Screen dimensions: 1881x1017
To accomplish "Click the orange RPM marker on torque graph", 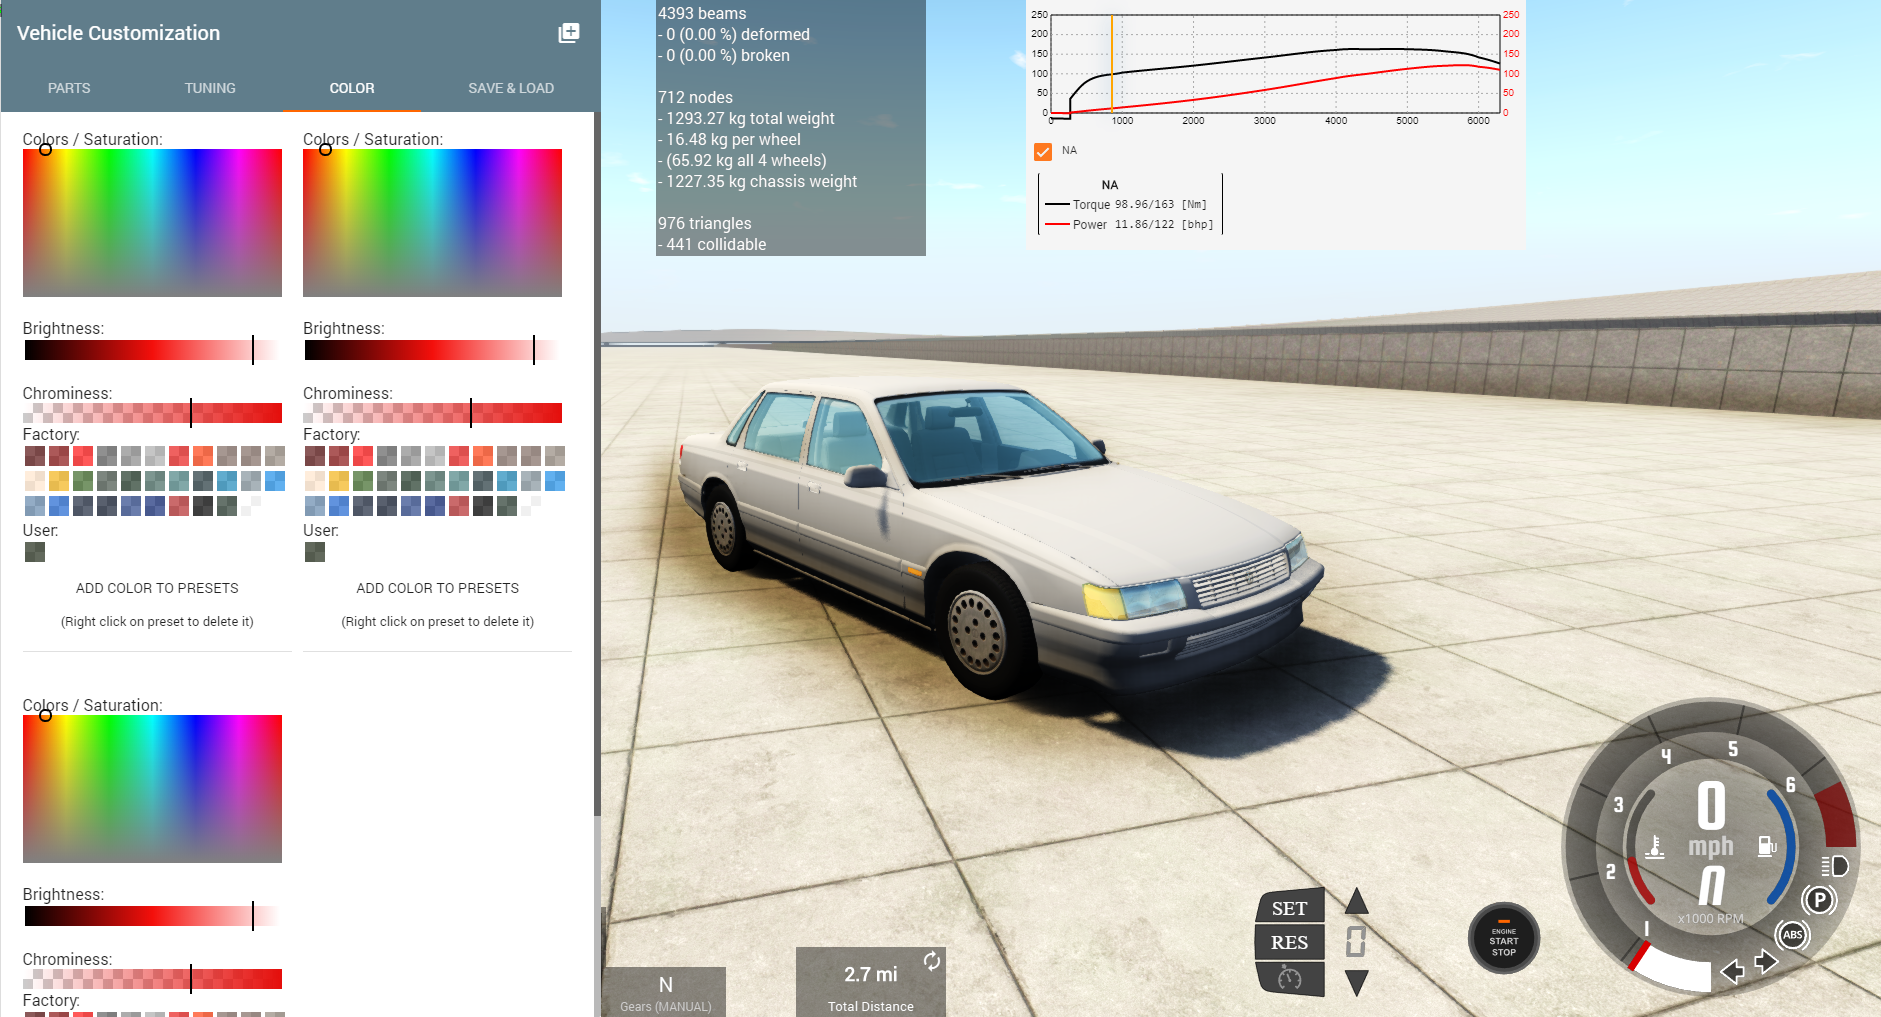I will pyautogui.click(x=1111, y=62).
